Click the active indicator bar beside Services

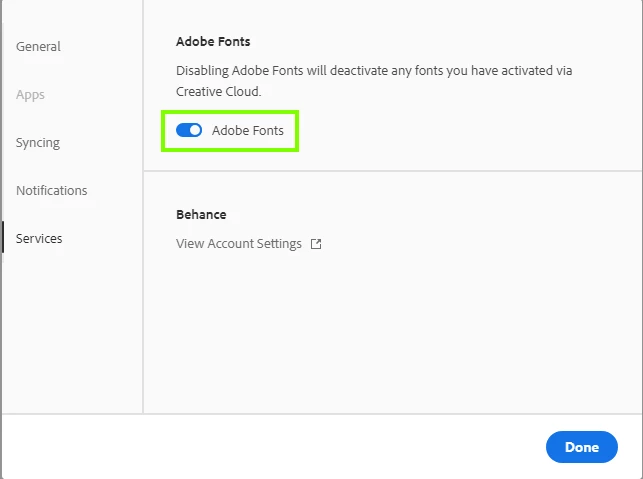point(3,238)
